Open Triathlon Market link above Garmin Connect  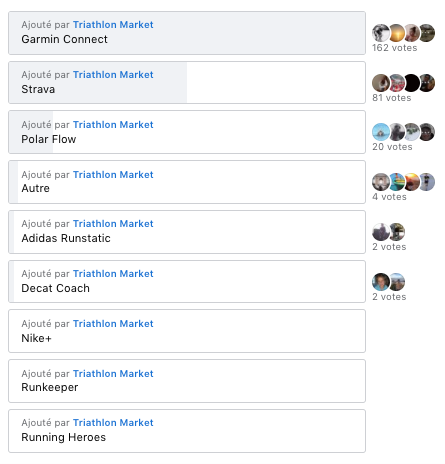click(x=113, y=25)
